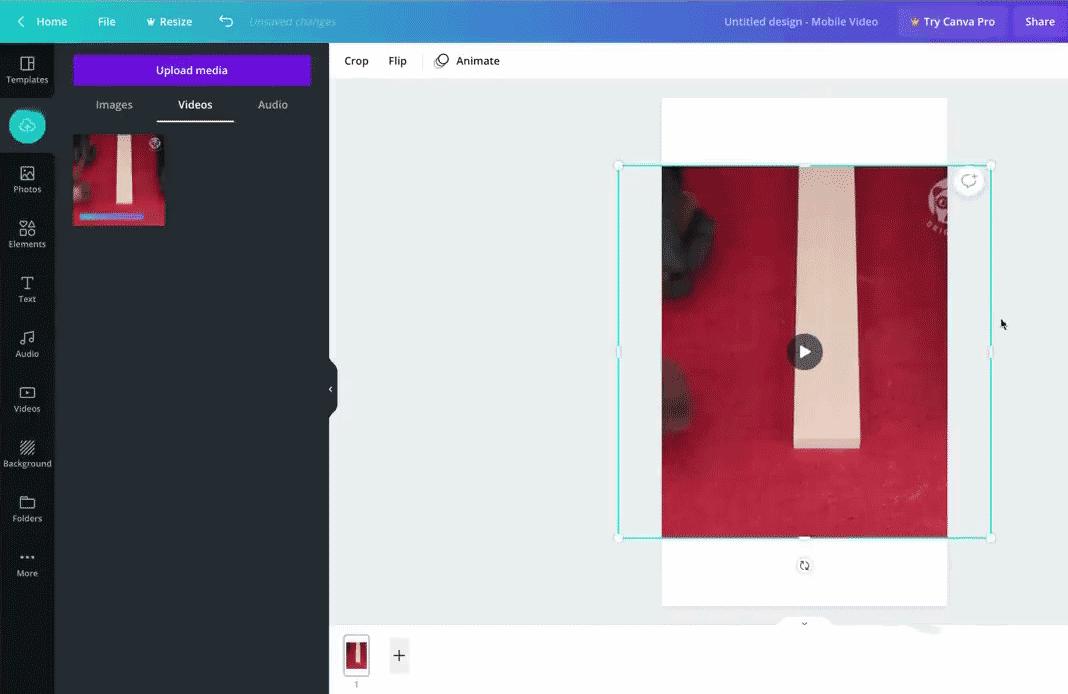Select the uploaded video thumbnail
This screenshot has height=694, width=1068.
pos(119,180)
